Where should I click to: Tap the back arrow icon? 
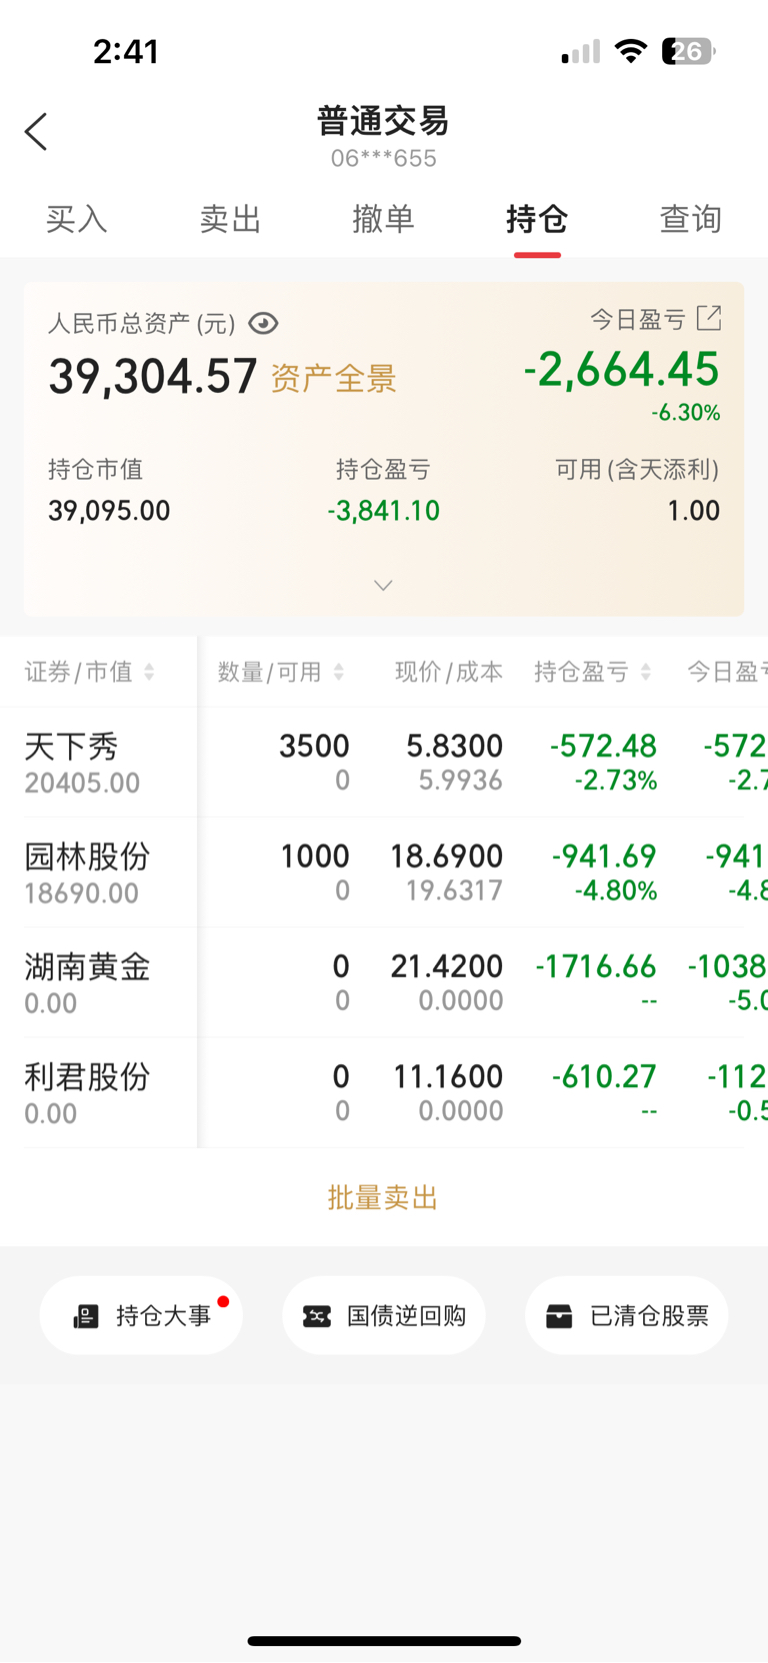[x=36, y=131]
